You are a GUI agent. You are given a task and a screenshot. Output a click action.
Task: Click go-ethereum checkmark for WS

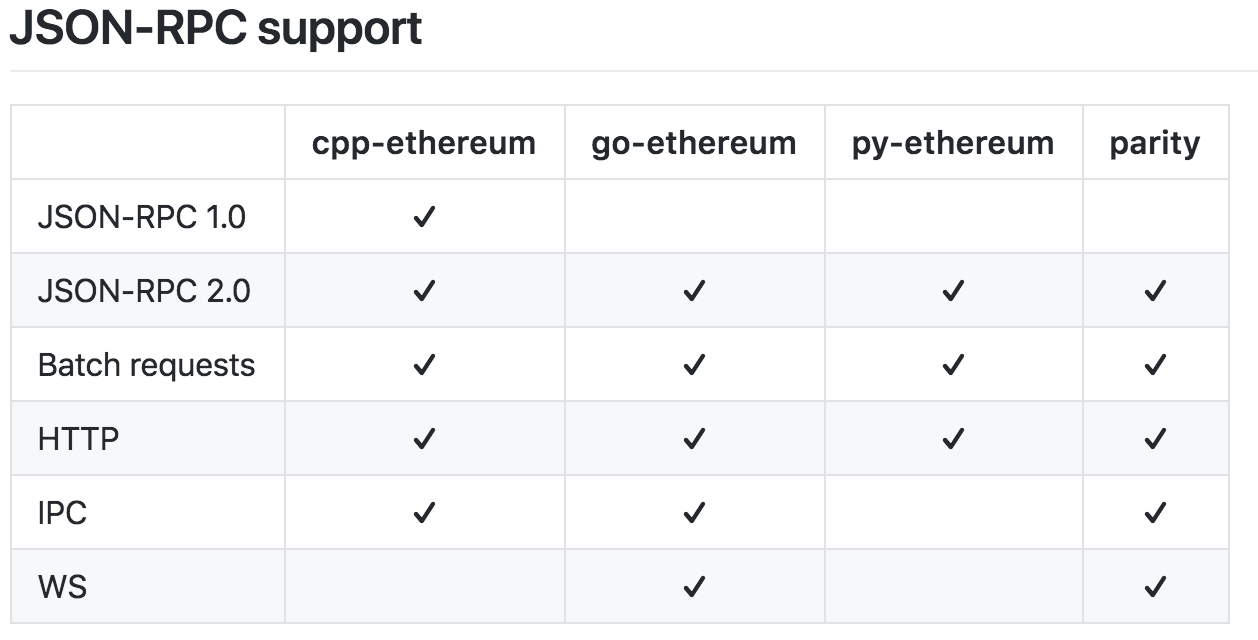pos(693,587)
